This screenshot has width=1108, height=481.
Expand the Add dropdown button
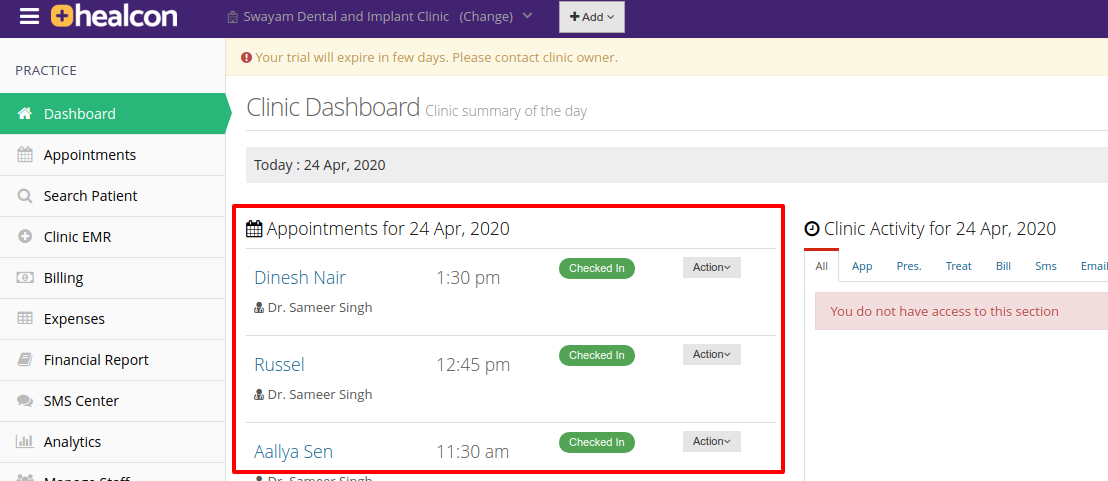pos(591,17)
